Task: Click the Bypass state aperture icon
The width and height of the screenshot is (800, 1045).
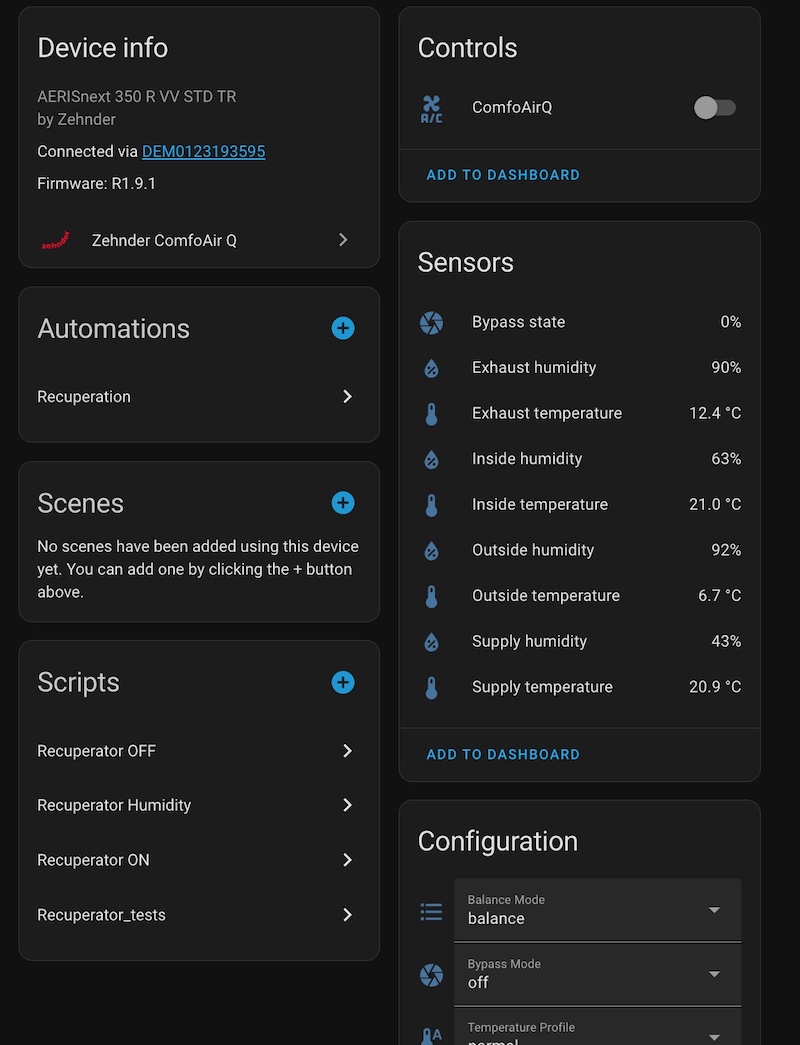Action: (x=432, y=322)
